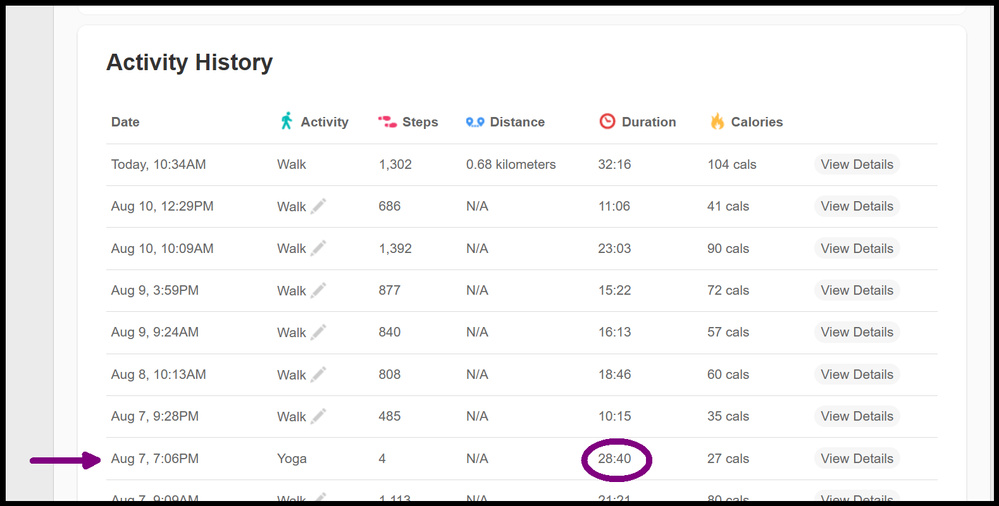Open View Details for Aug 8 walk
The width and height of the screenshot is (999, 506).
tap(856, 374)
